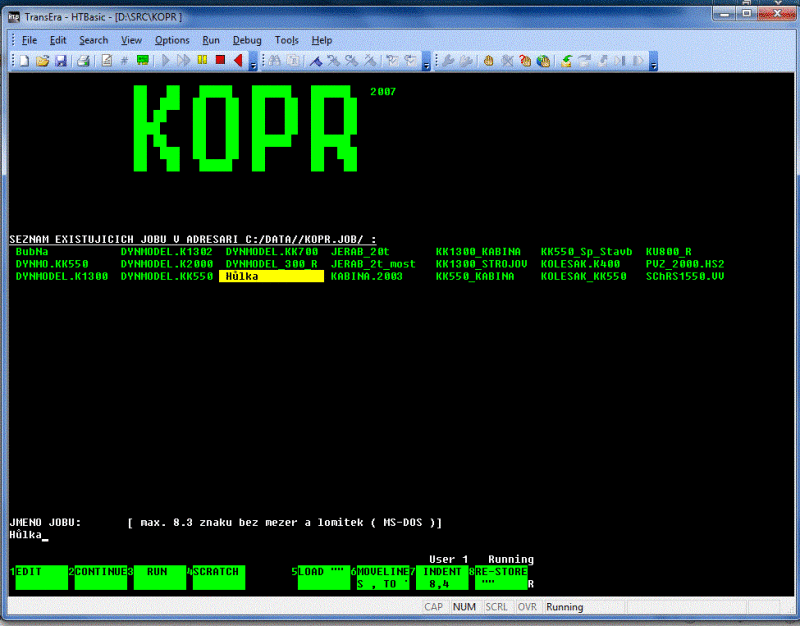Click the NUM indicator in status bar
This screenshot has height=626, width=800.
pos(464,607)
